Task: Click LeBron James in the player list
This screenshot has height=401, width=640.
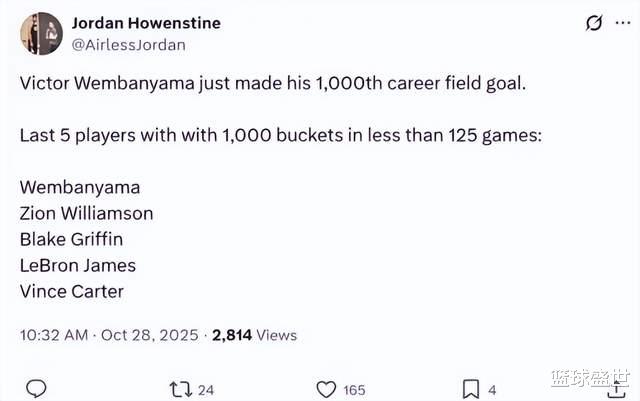Action: [x=77, y=265]
